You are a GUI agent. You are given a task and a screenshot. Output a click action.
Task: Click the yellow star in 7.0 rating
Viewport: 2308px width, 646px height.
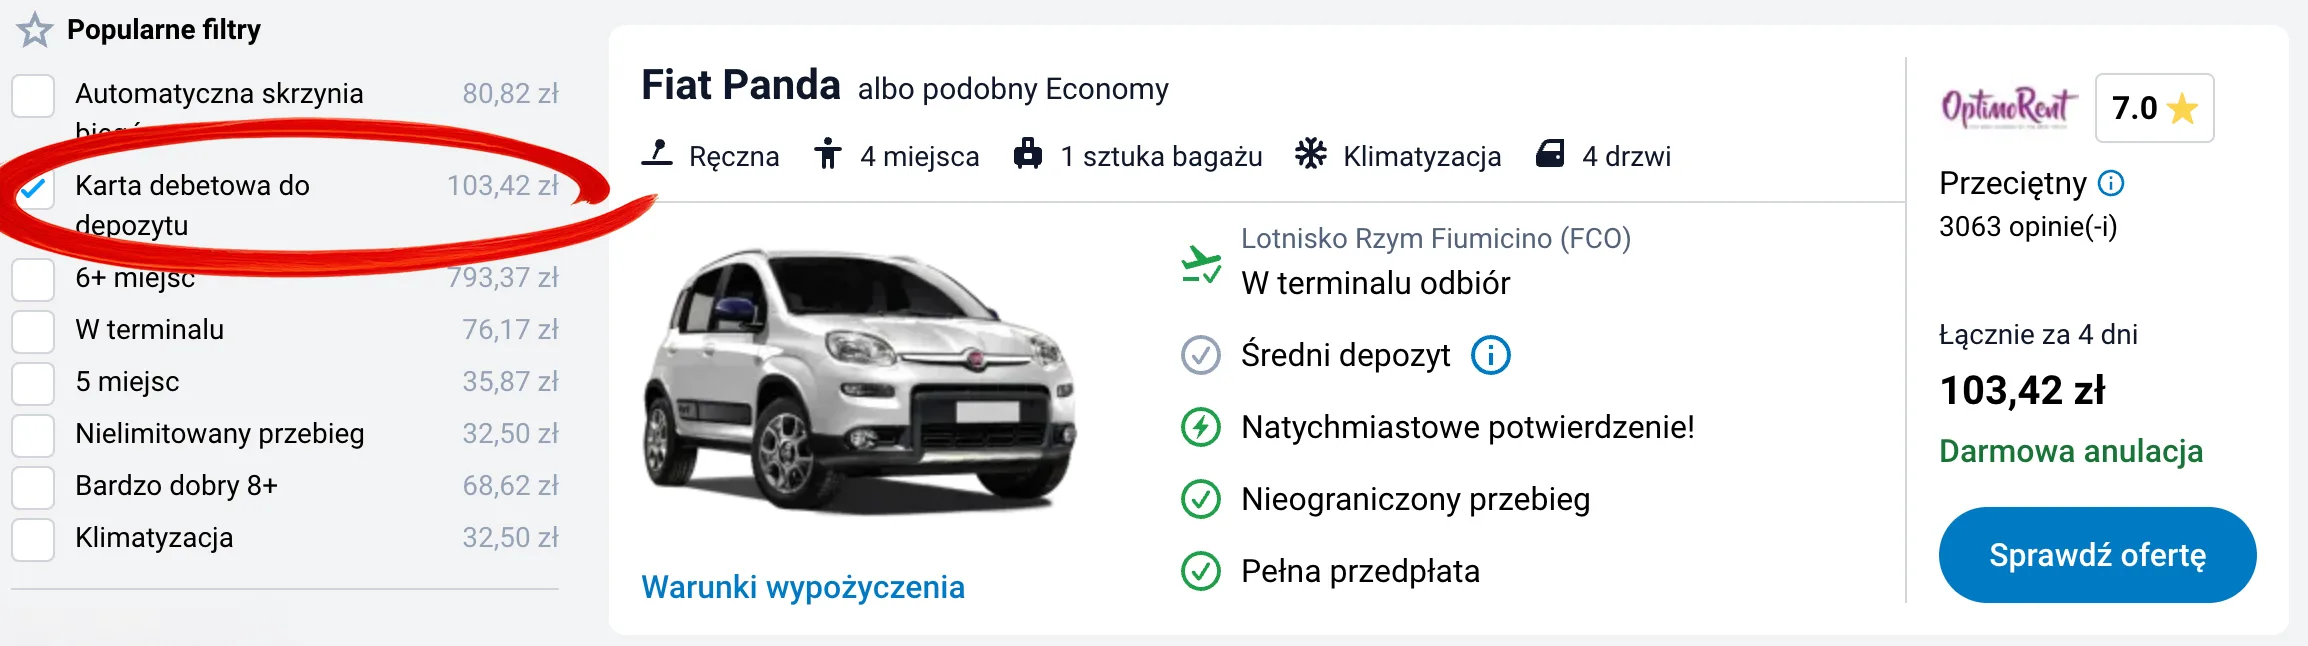point(2180,110)
